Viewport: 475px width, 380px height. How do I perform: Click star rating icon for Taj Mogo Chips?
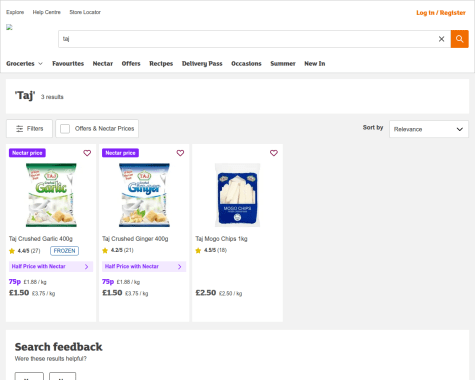[x=198, y=250]
